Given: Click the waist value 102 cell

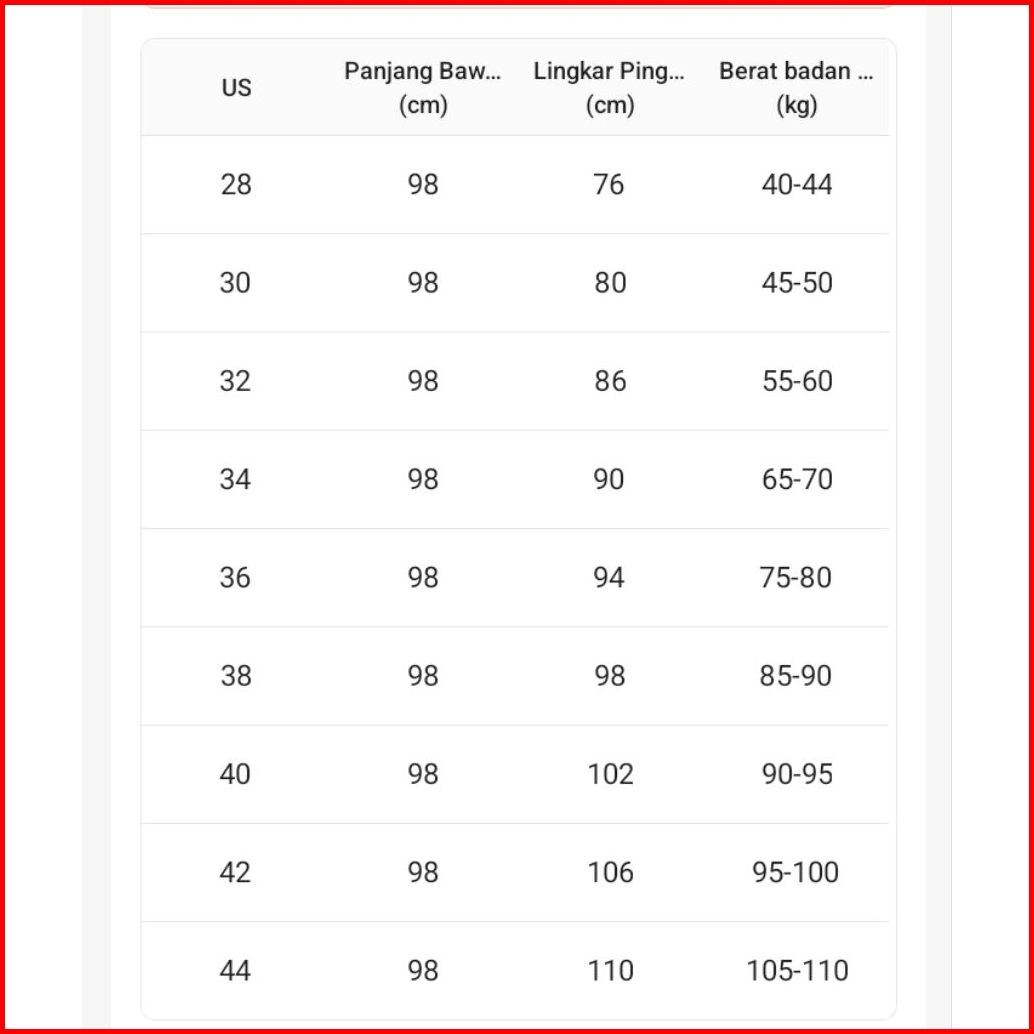Looking at the screenshot, I should [x=610, y=774].
